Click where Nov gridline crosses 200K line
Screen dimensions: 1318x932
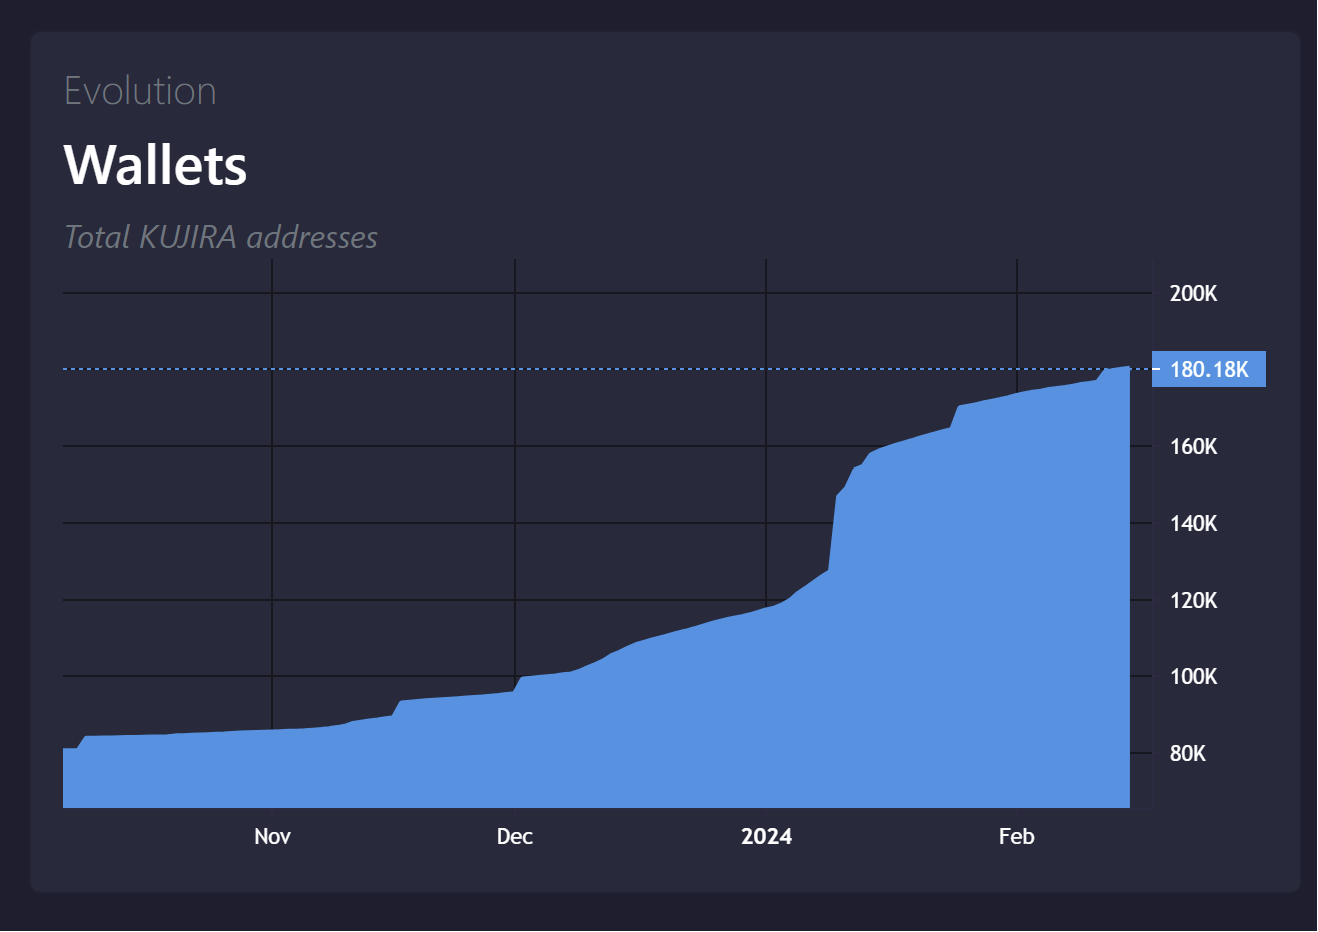272,293
